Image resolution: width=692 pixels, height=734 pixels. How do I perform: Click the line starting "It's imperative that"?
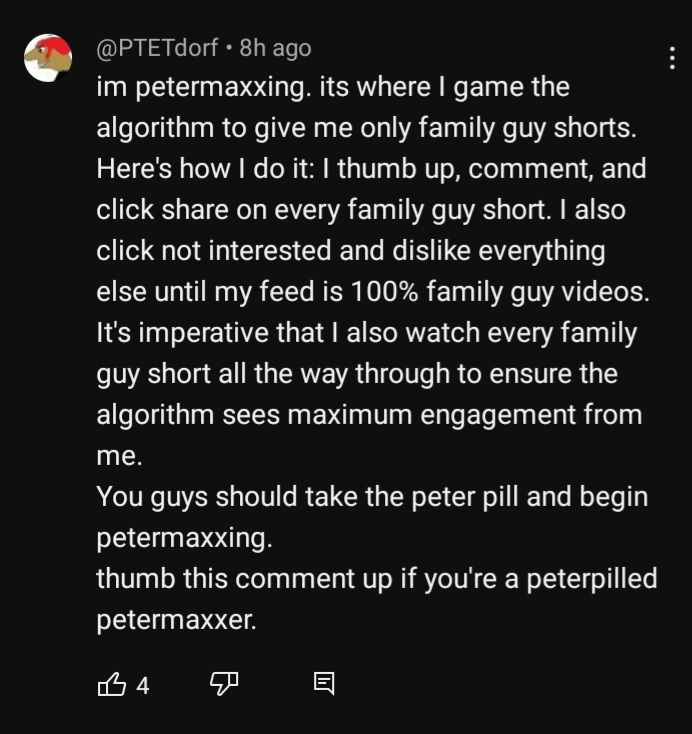pyautogui.click(x=366, y=333)
